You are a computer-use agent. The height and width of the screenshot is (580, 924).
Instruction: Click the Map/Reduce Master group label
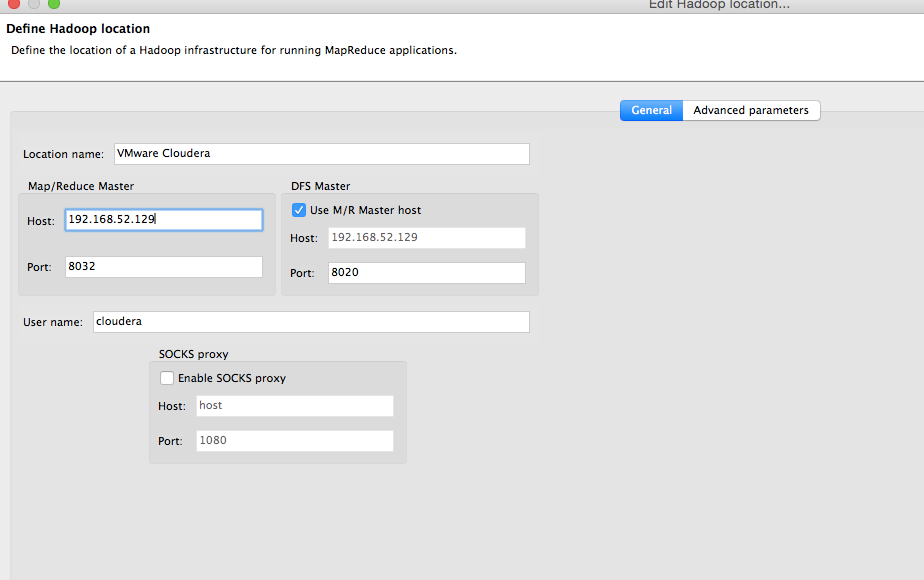(81, 186)
